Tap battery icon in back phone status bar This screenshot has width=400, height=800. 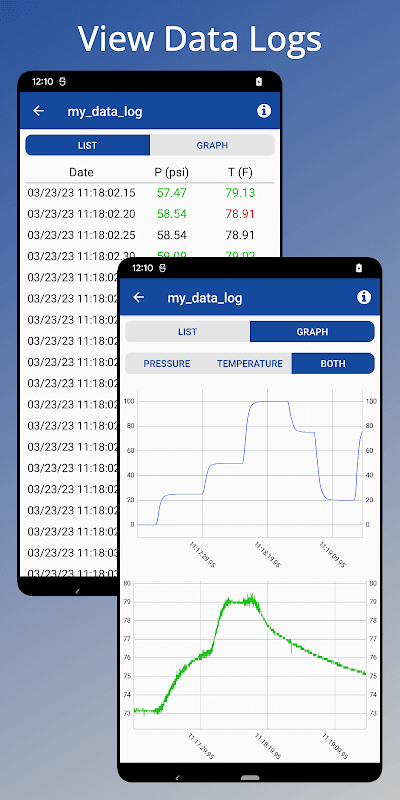[259, 81]
